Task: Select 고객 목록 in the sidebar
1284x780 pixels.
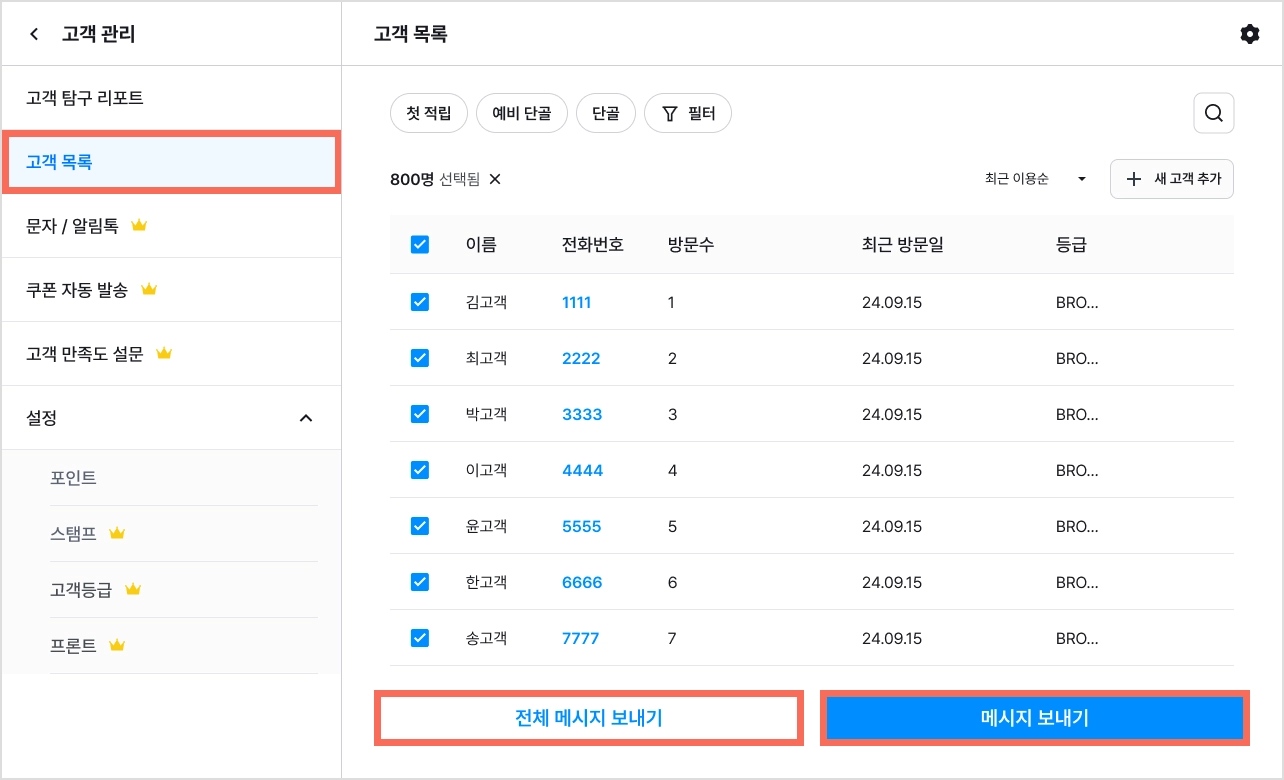Action: [x=171, y=162]
